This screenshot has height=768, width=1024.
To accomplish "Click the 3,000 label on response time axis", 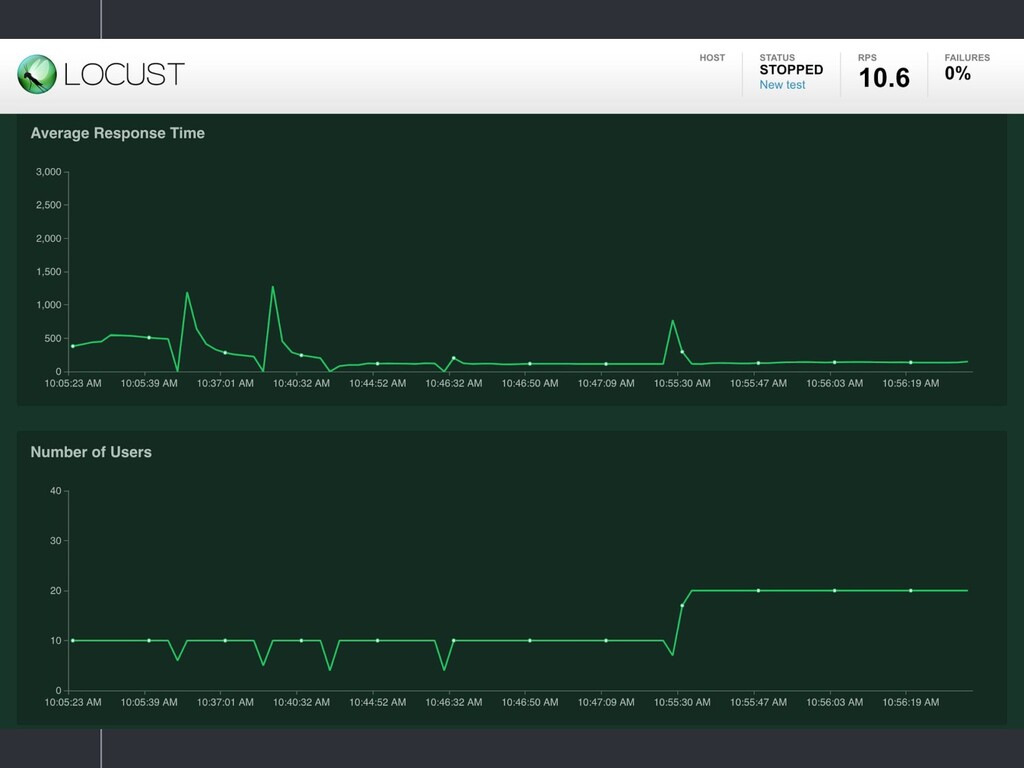I will click(x=48, y=172).
